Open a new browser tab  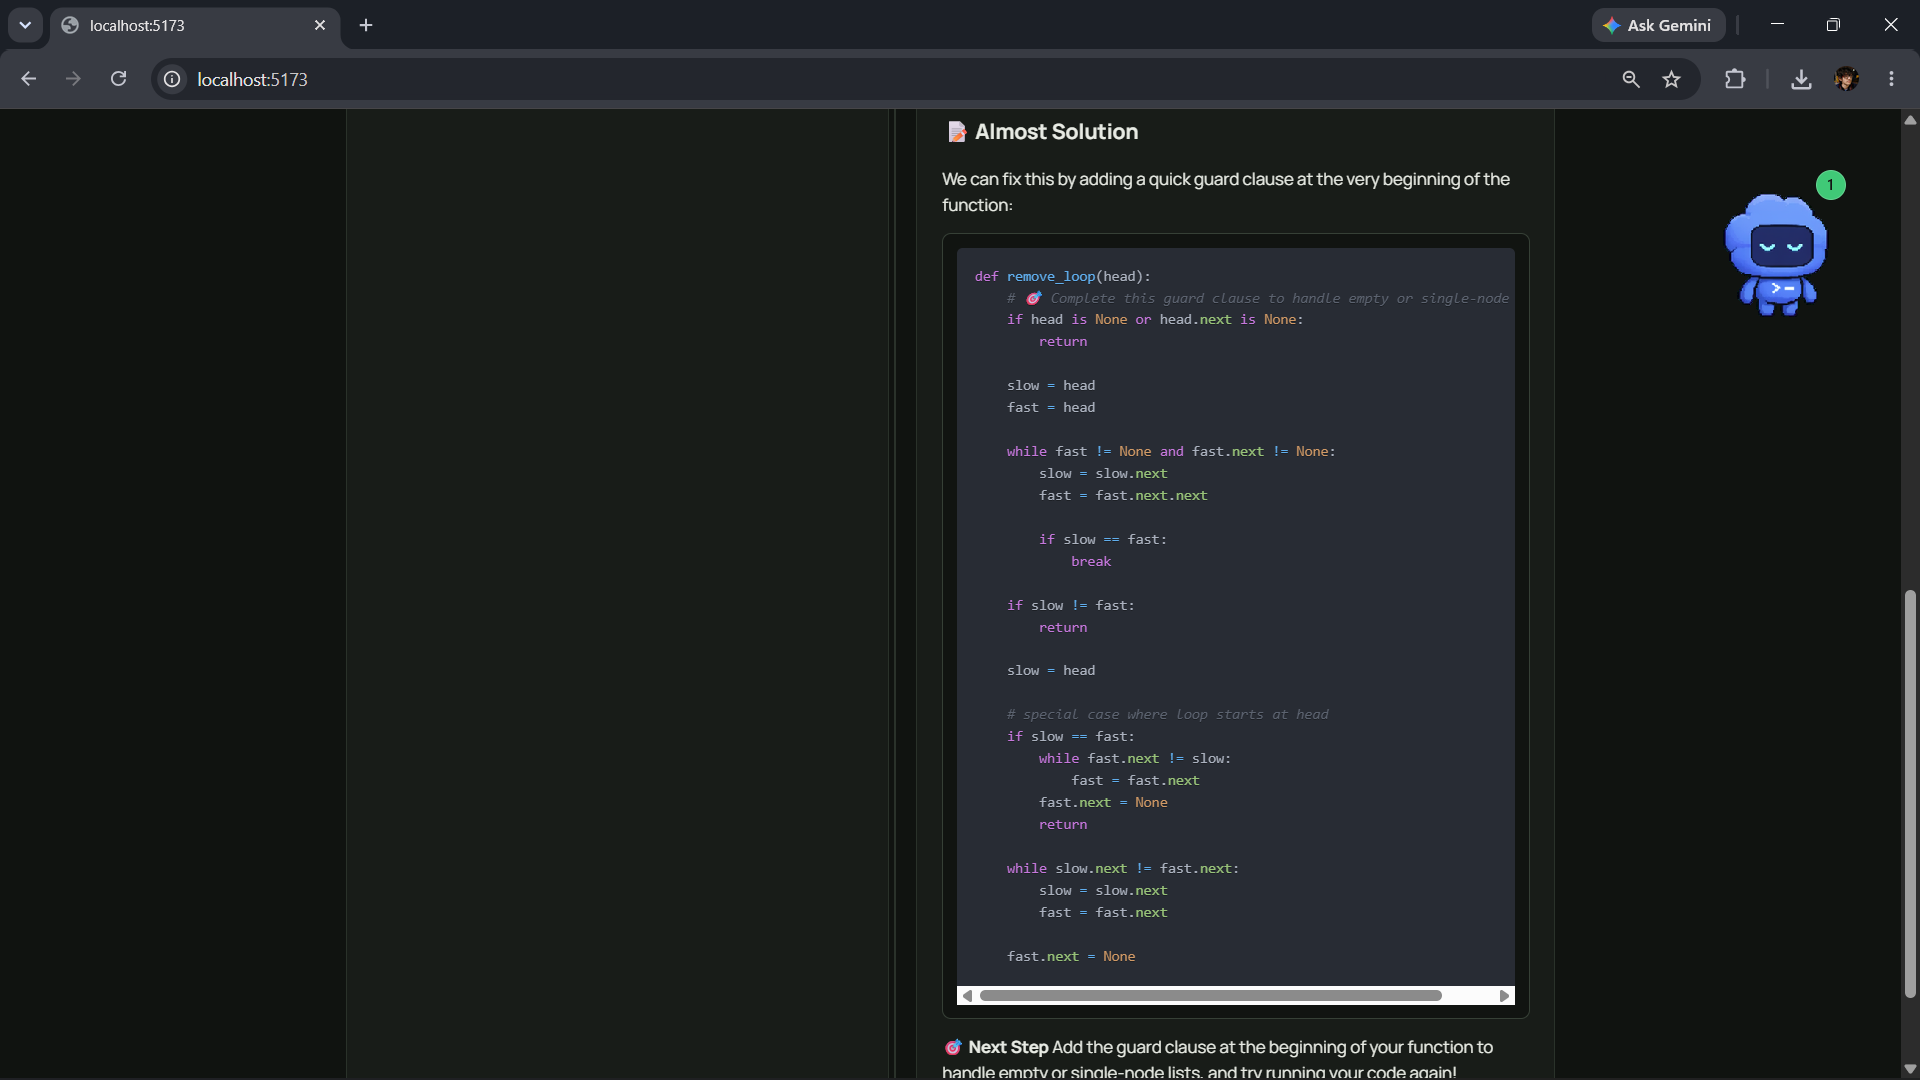366,25
